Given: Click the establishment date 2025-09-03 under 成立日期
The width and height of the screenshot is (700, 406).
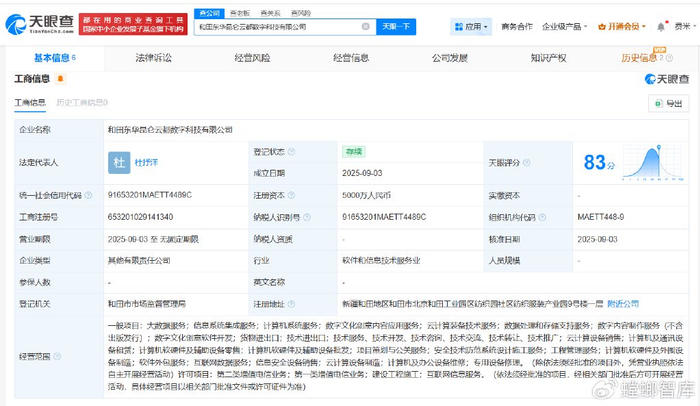Looking at the screenshot, I should click(x=362, y=173).
